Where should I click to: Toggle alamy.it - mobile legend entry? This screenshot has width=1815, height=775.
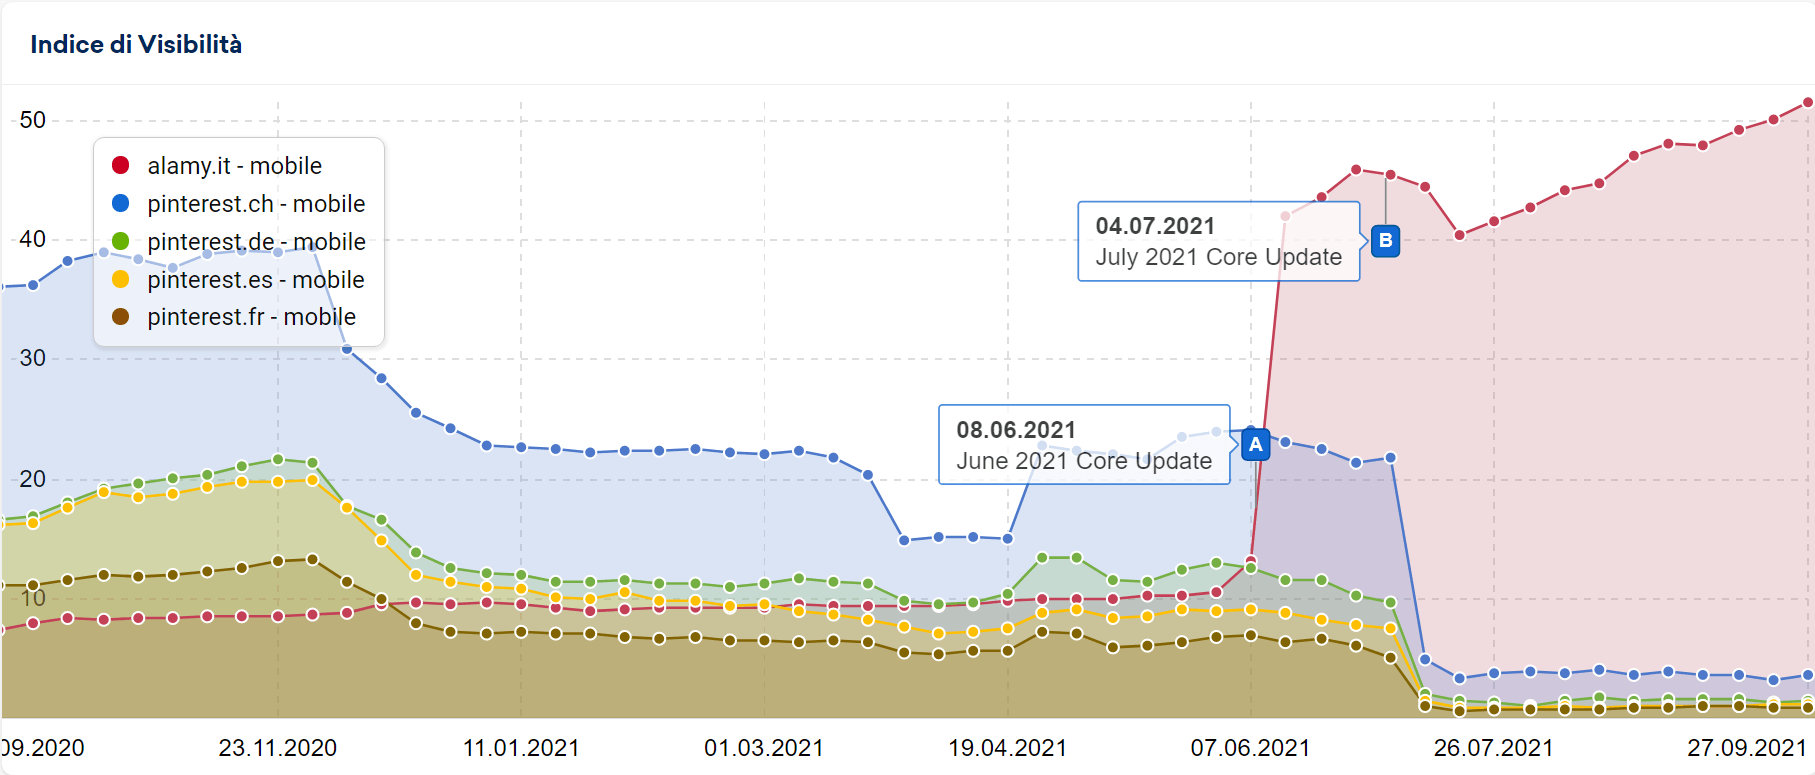pyautogui.click(x=216, y=166)
